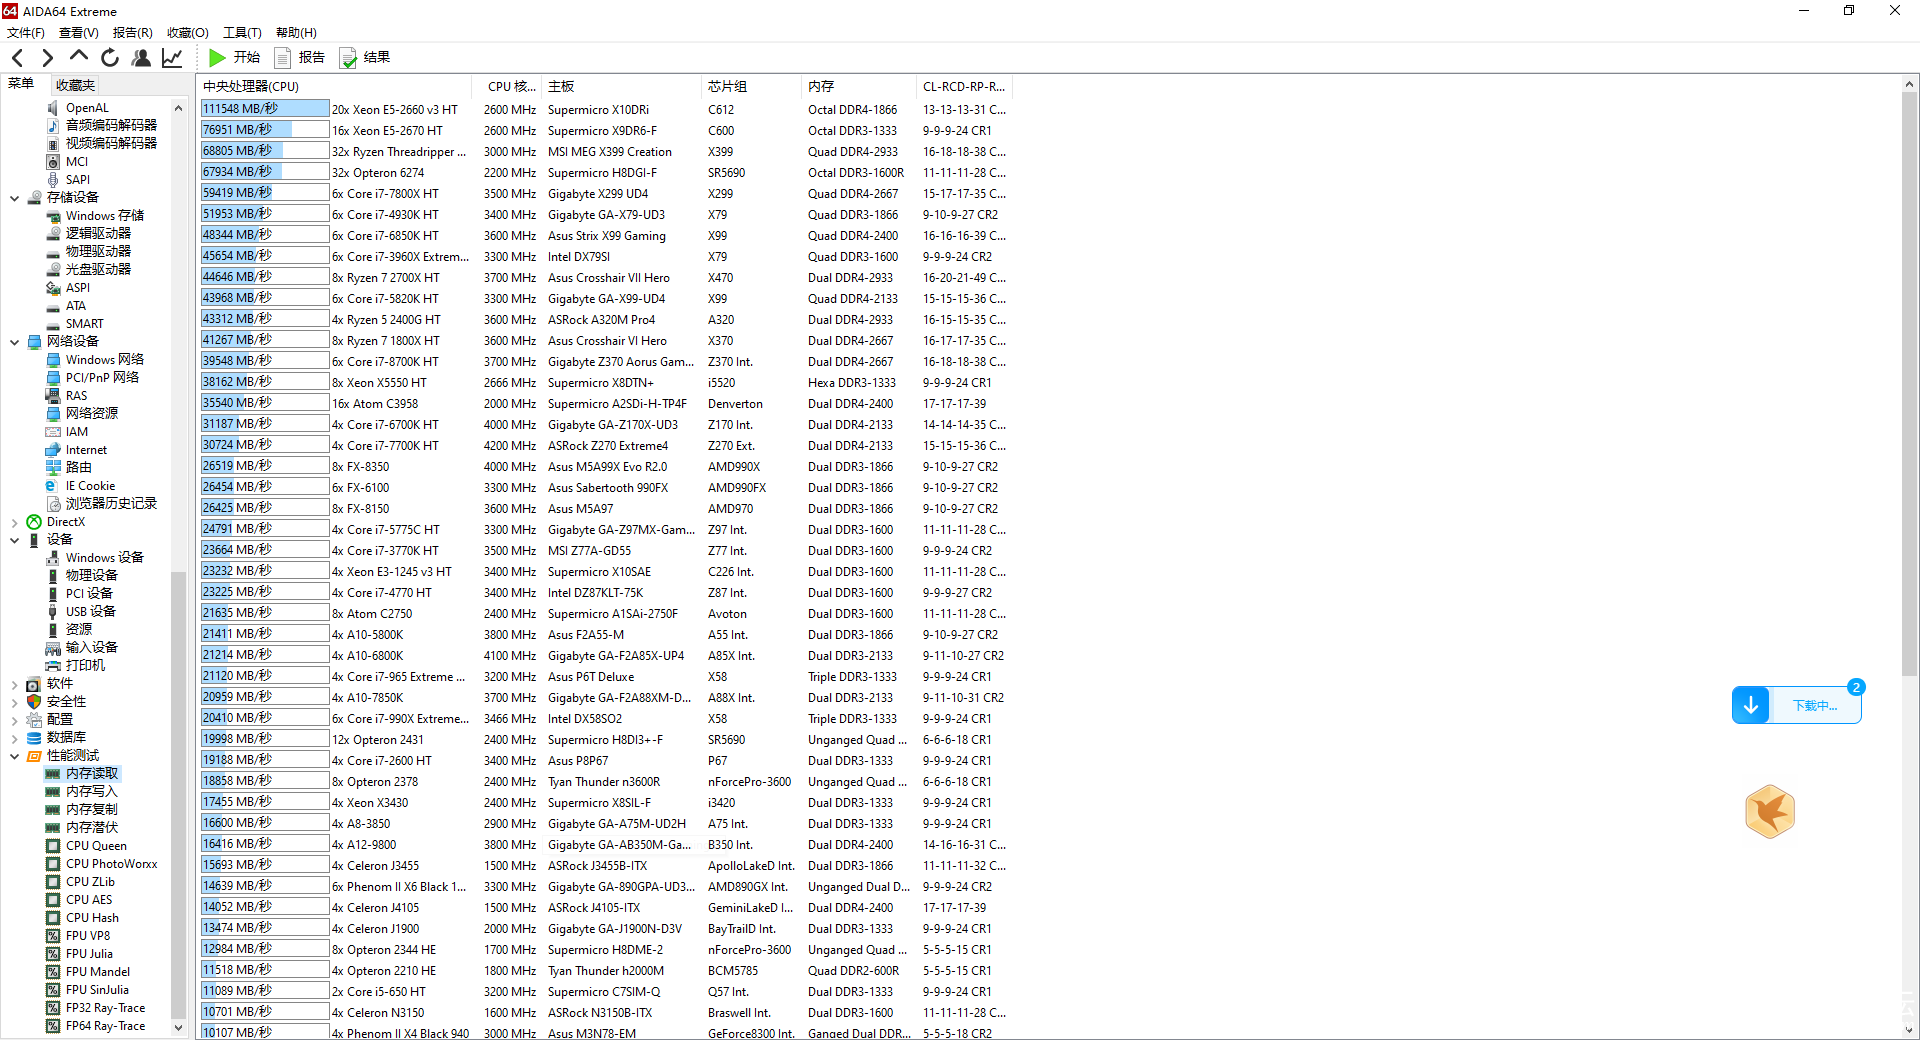
Task: Collapse the 网络设备 tree node
Action: coord(14,342)
